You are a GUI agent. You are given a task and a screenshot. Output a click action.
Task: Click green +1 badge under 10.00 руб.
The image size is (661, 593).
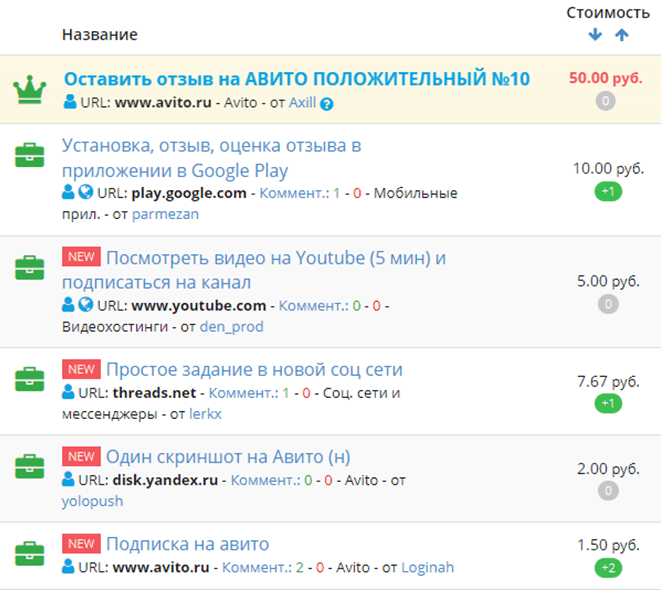[608, 192]
